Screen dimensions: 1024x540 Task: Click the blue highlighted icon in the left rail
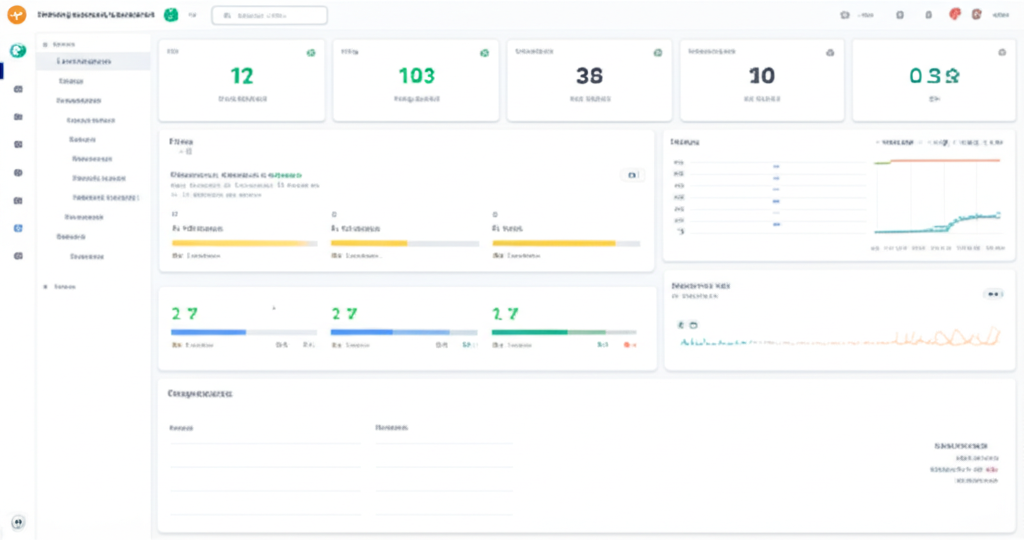pyautogui.click(x=18, y=228)
